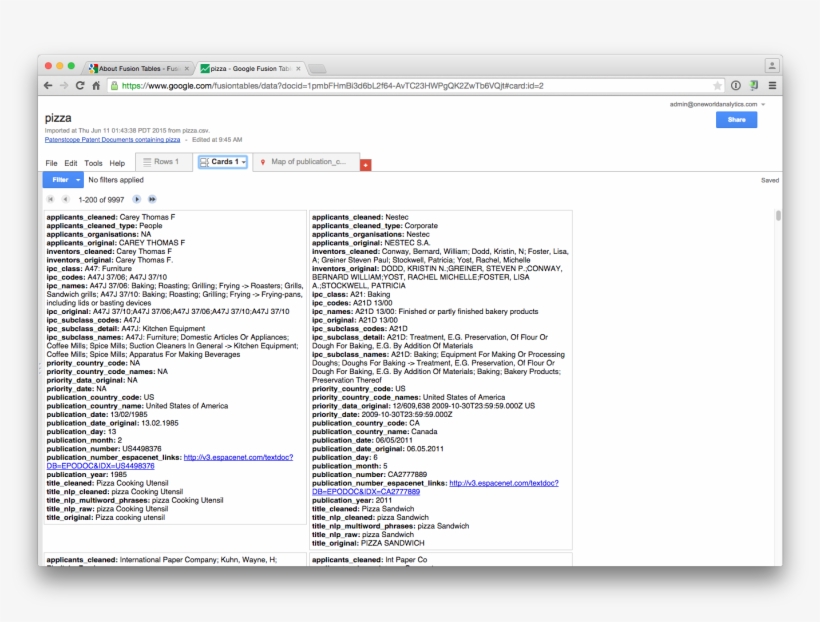Image resolution: width=820 pixels, height=622 pixels.
Task: Go to next page with single arrow icon
Action: tap(136, 198)
